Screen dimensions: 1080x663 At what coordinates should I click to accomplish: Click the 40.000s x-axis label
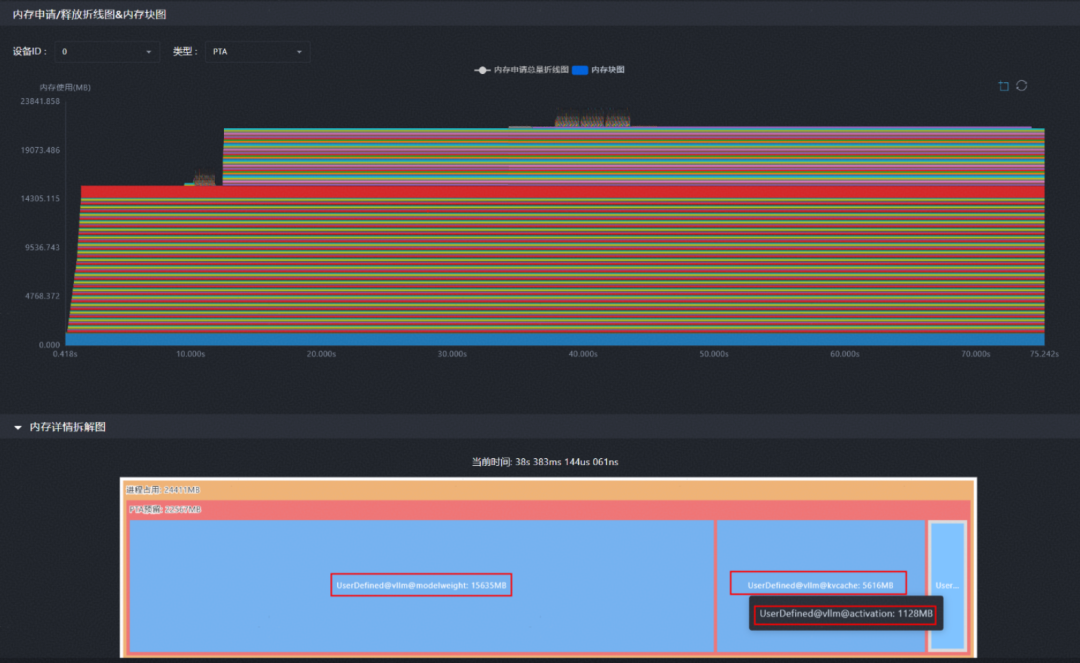pos(583,354)
